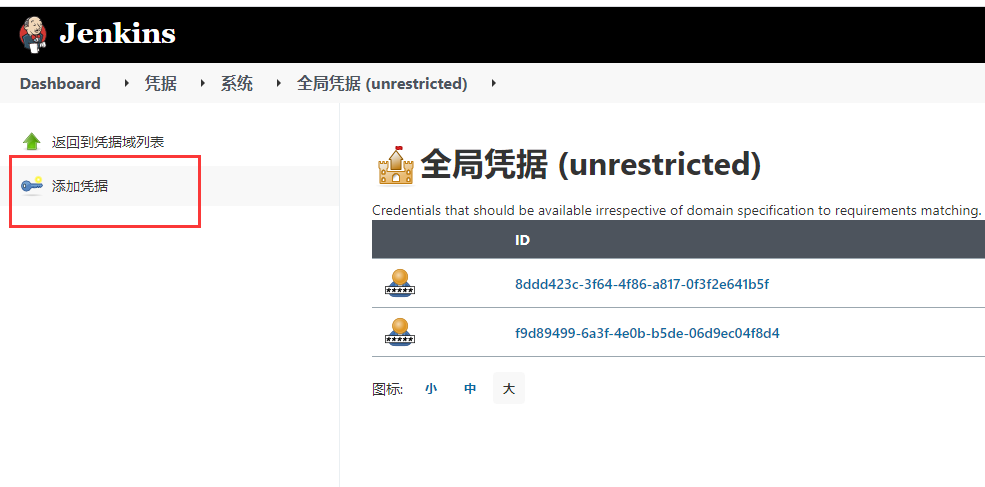The height and width of the screenshot is (487, 985).
Task: Click the castle icon beside the page heading
Action: [x=395, y=166]
